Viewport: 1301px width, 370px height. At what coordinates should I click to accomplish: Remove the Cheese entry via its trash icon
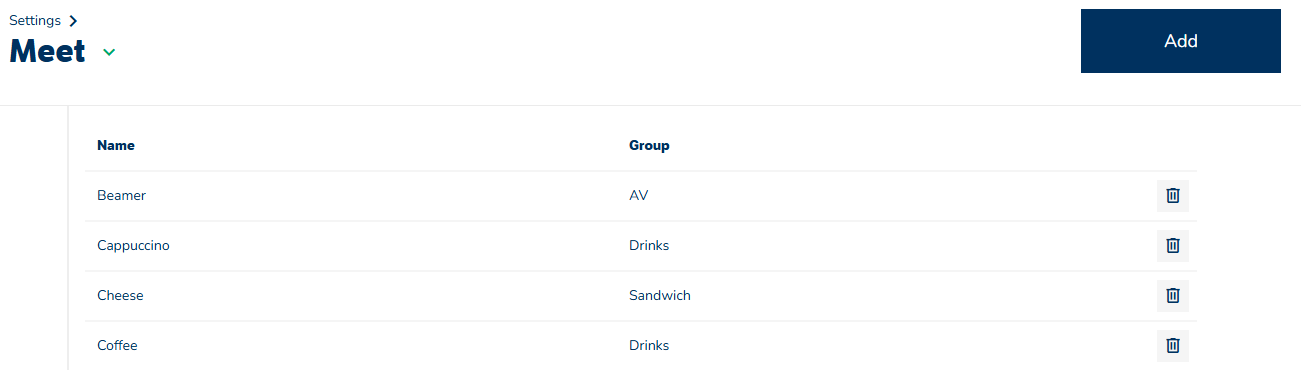(1173, 296)
